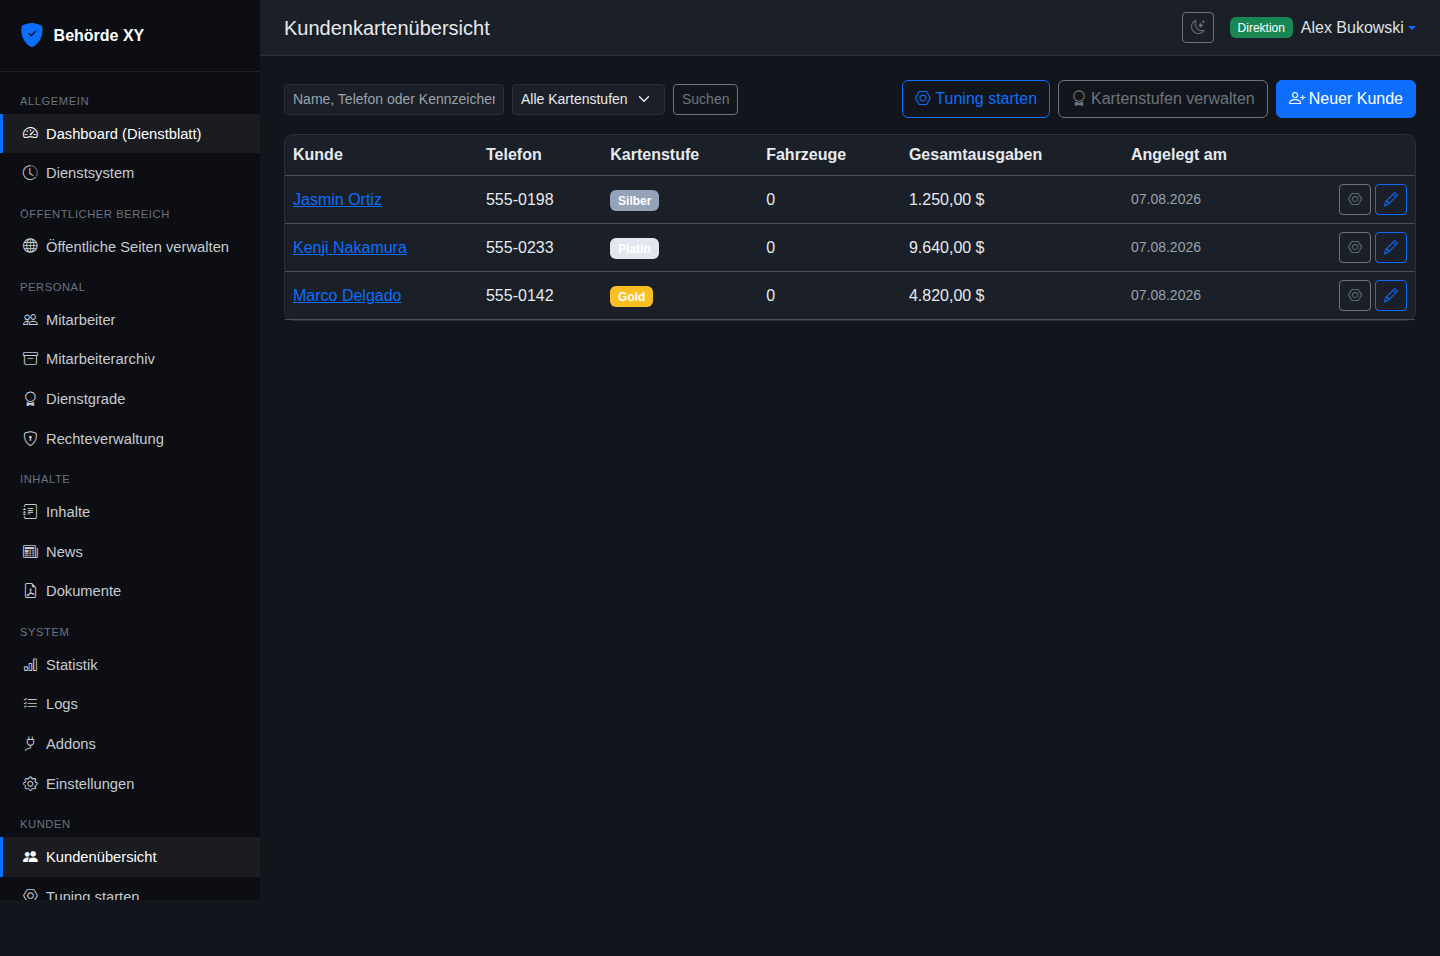Expand the Alle Kartenstufen dropdown
This screenshot has width=1440, height=956.
tap(588, 99)
